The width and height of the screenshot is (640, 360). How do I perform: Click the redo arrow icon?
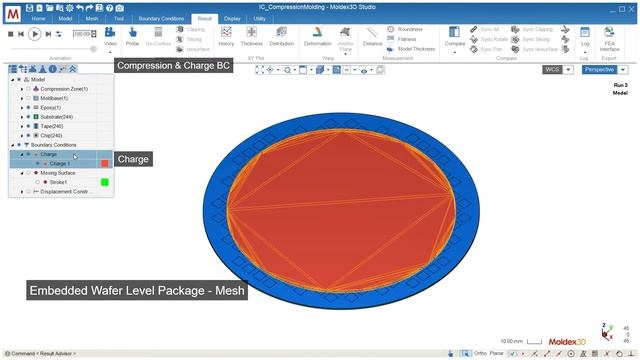[x=89, y=8]
